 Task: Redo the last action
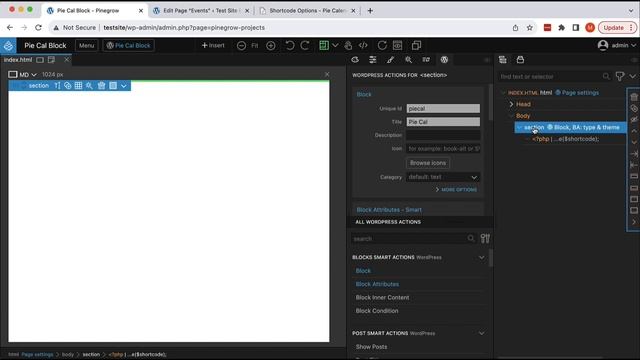click(305, 45)
